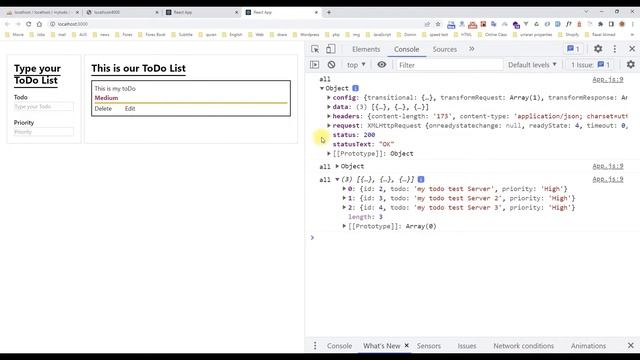Expand array item 0 'my todo test Server'
Image resolution: width=640 pixels, height=360 pixels.
[344, 189]
